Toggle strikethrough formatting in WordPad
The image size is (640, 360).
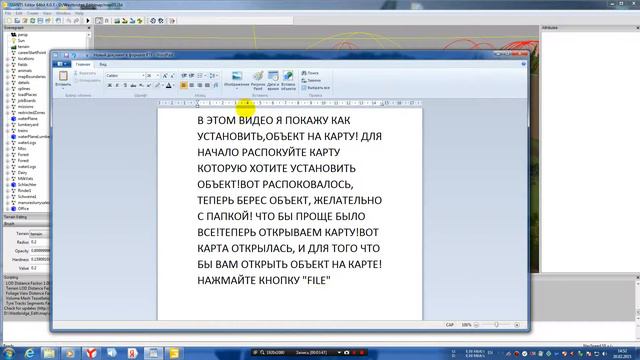[x=133, y=85]
